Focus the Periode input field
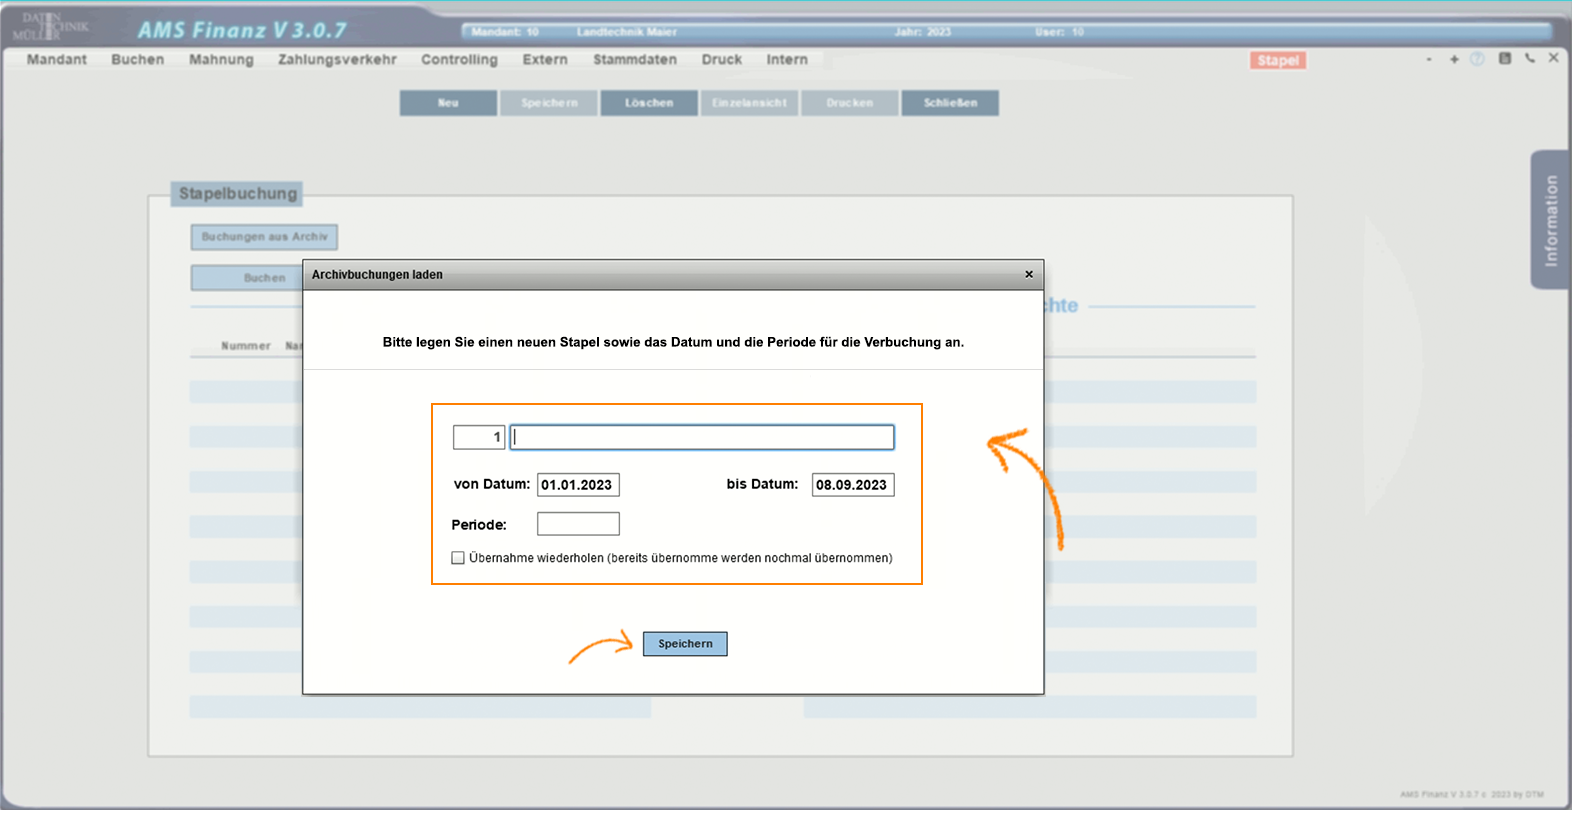The image size is (1572, 825). pos(578,524)
